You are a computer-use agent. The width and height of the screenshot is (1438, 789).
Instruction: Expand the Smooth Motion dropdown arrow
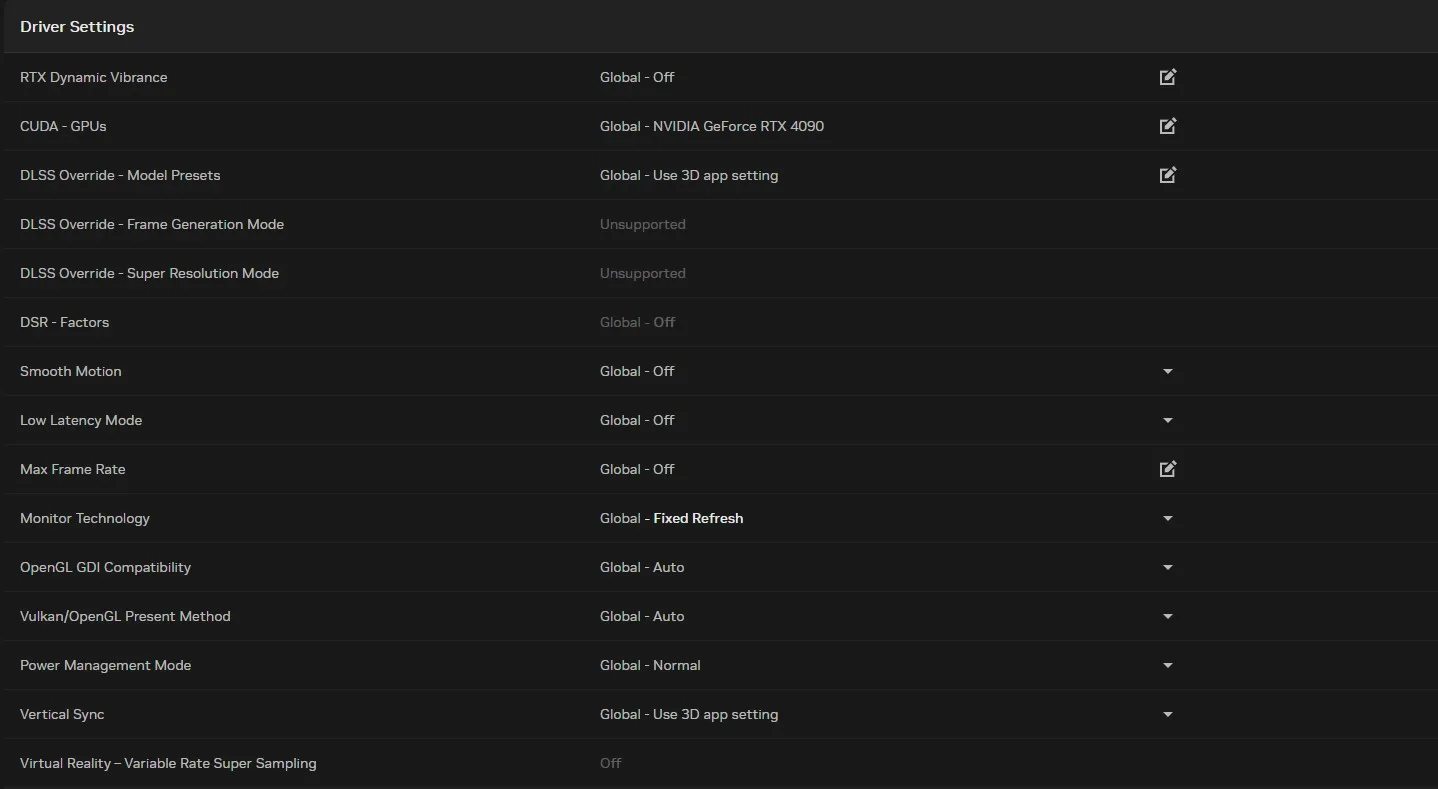(1167, 371)
